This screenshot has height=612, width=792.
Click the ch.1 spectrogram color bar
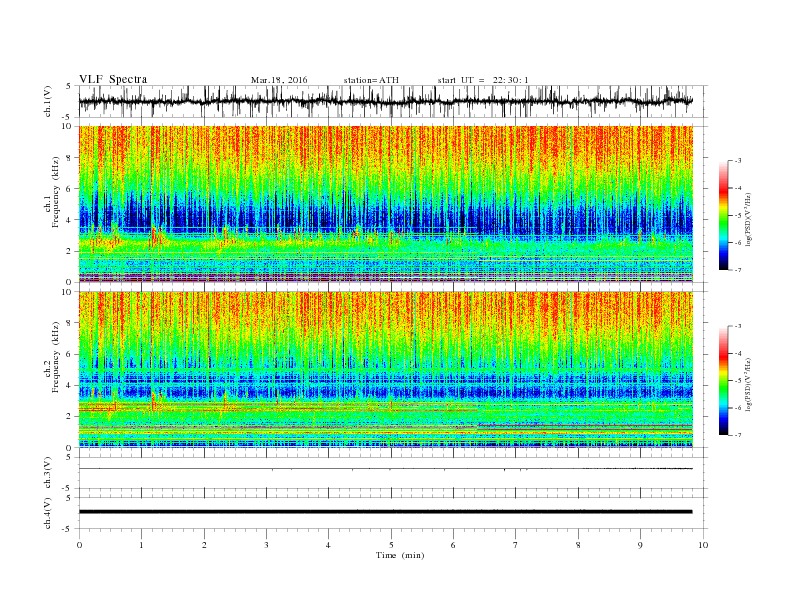[x=724, y=215]
